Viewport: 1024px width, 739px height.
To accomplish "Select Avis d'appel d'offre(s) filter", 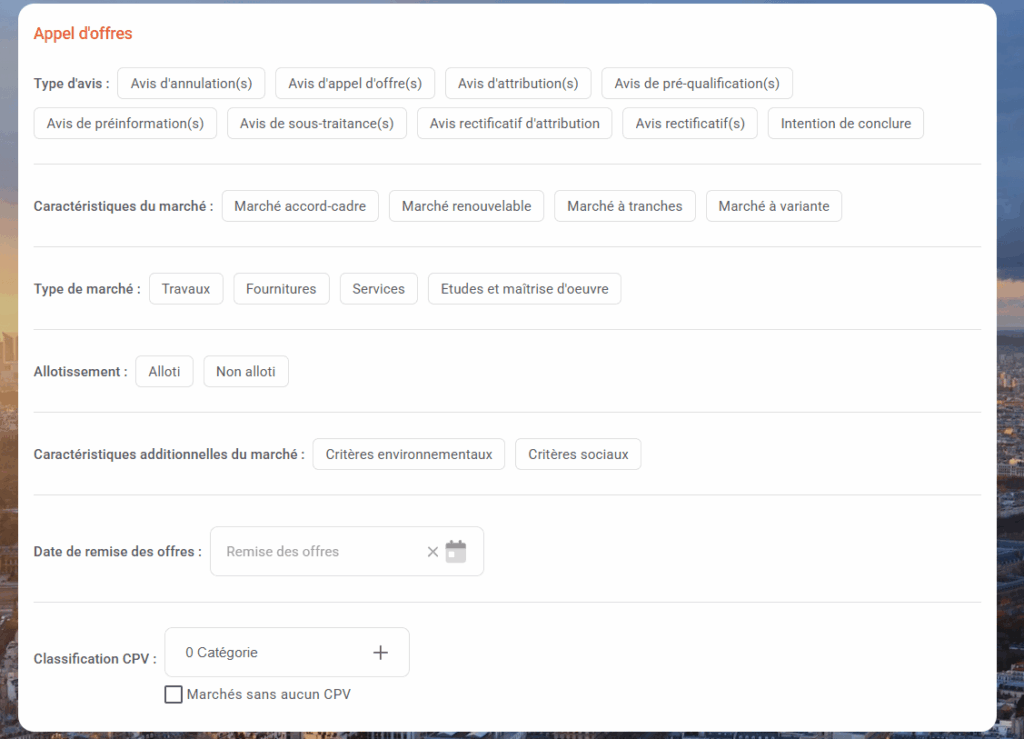I will [355, 83].
